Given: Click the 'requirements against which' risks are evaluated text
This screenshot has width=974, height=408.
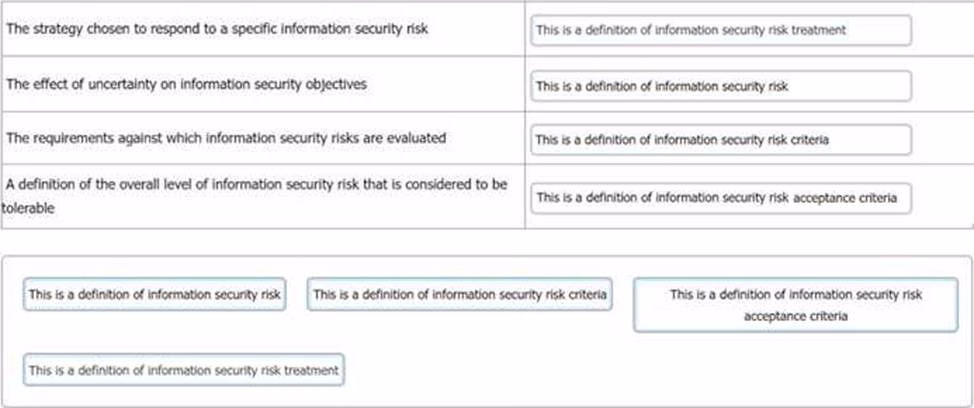Looking at the screenshot, I should [226, 138].
